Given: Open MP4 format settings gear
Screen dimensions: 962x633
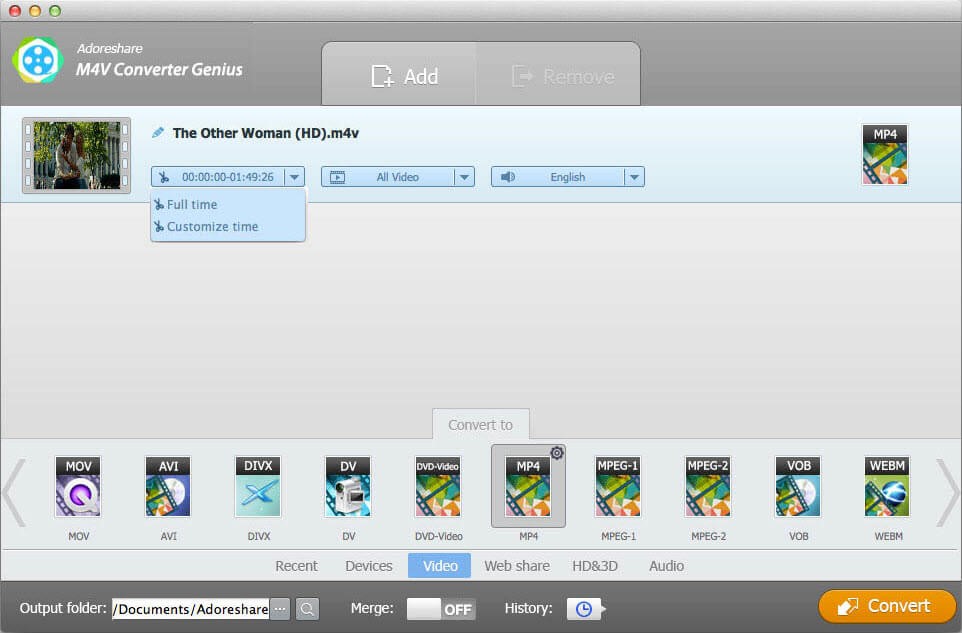Looking at the screenshot, I should [x=556, y=453].
